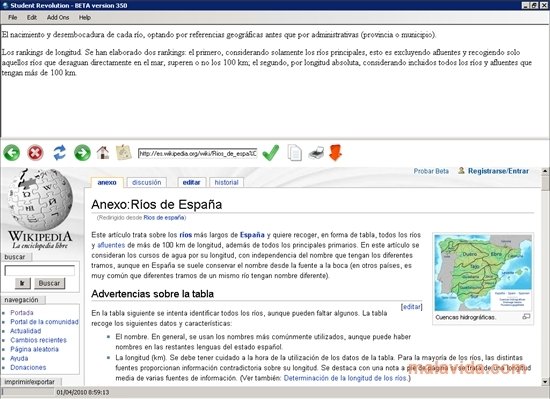Viewport: 550px width, 399px height.
Task: Click Registrarse/Entrar link
Action: (498, 171)
